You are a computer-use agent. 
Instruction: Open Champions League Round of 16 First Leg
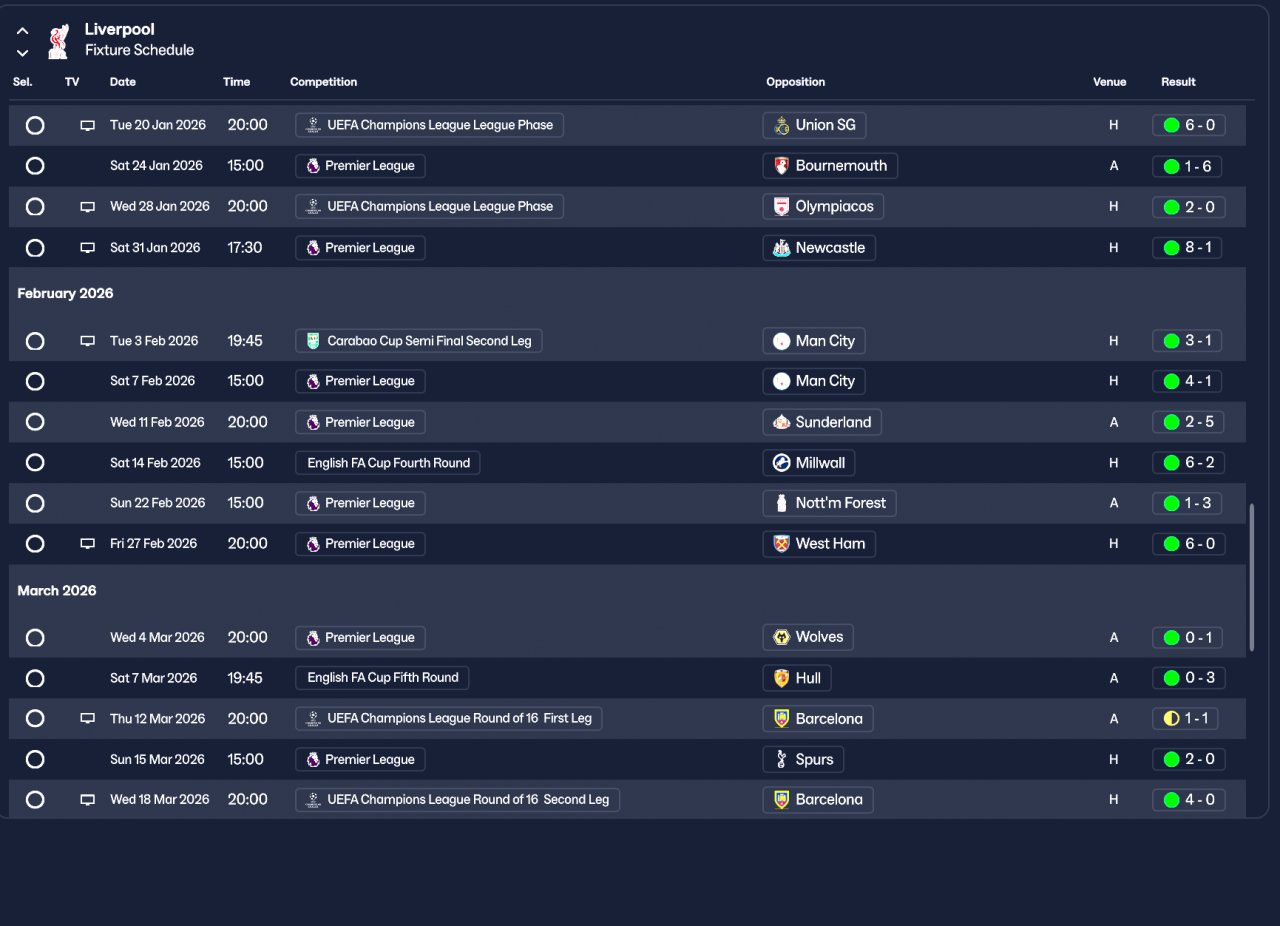coord(449,719)
